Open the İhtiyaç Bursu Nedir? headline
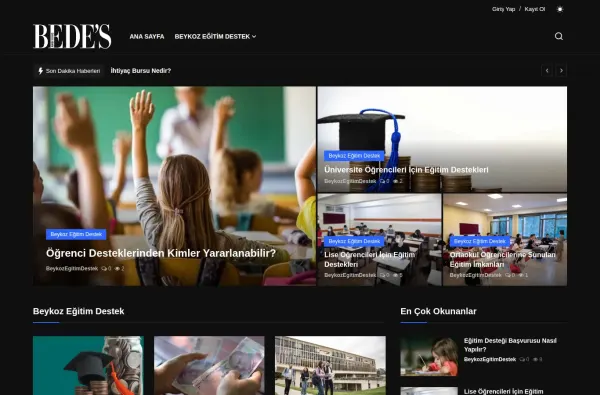This screenshot has width=600, height=395. tap(141, 71)
